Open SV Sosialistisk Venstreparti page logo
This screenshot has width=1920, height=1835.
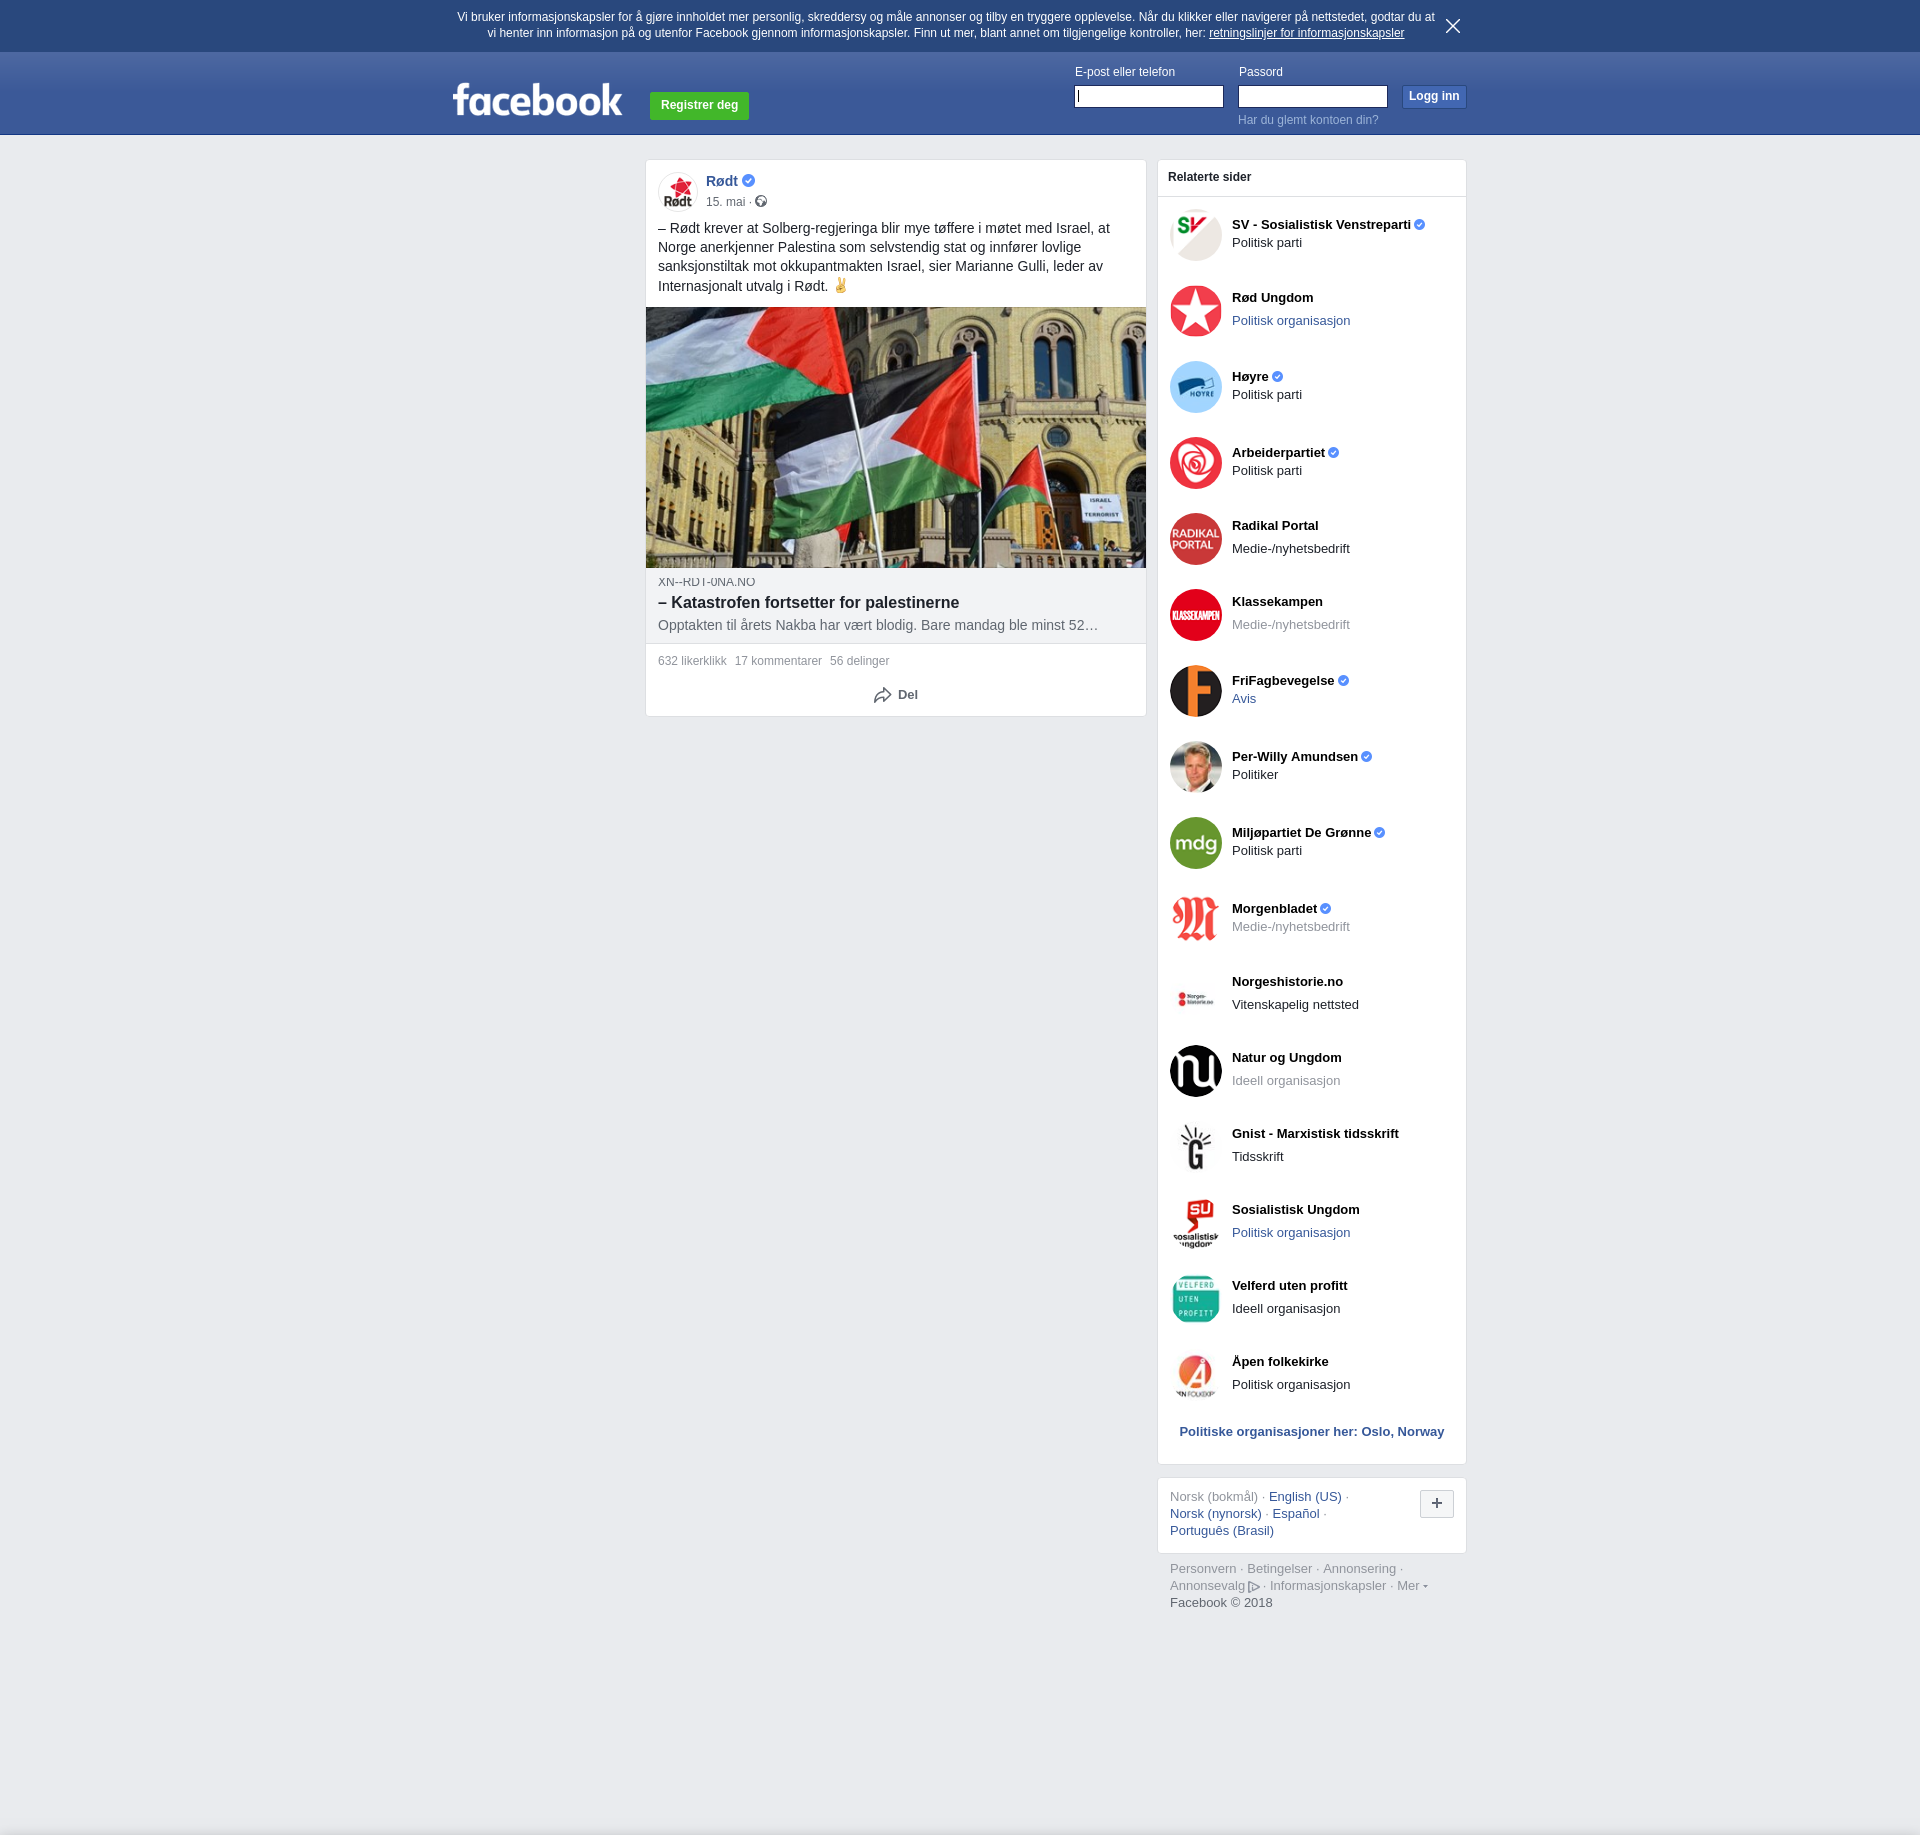(x=1195, y=235)
